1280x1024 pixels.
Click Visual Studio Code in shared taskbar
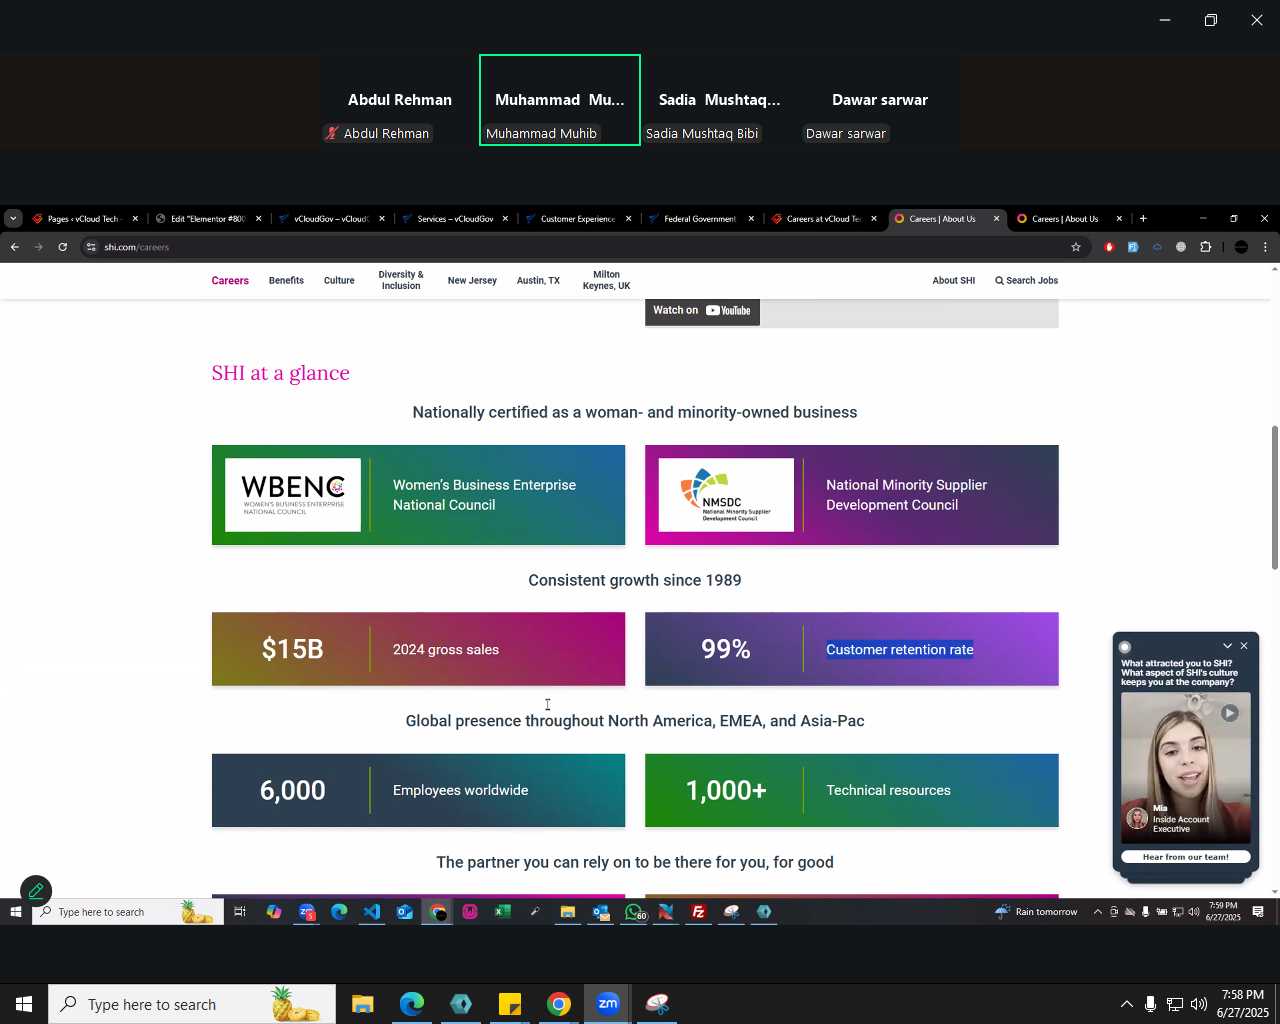point(372,912)
